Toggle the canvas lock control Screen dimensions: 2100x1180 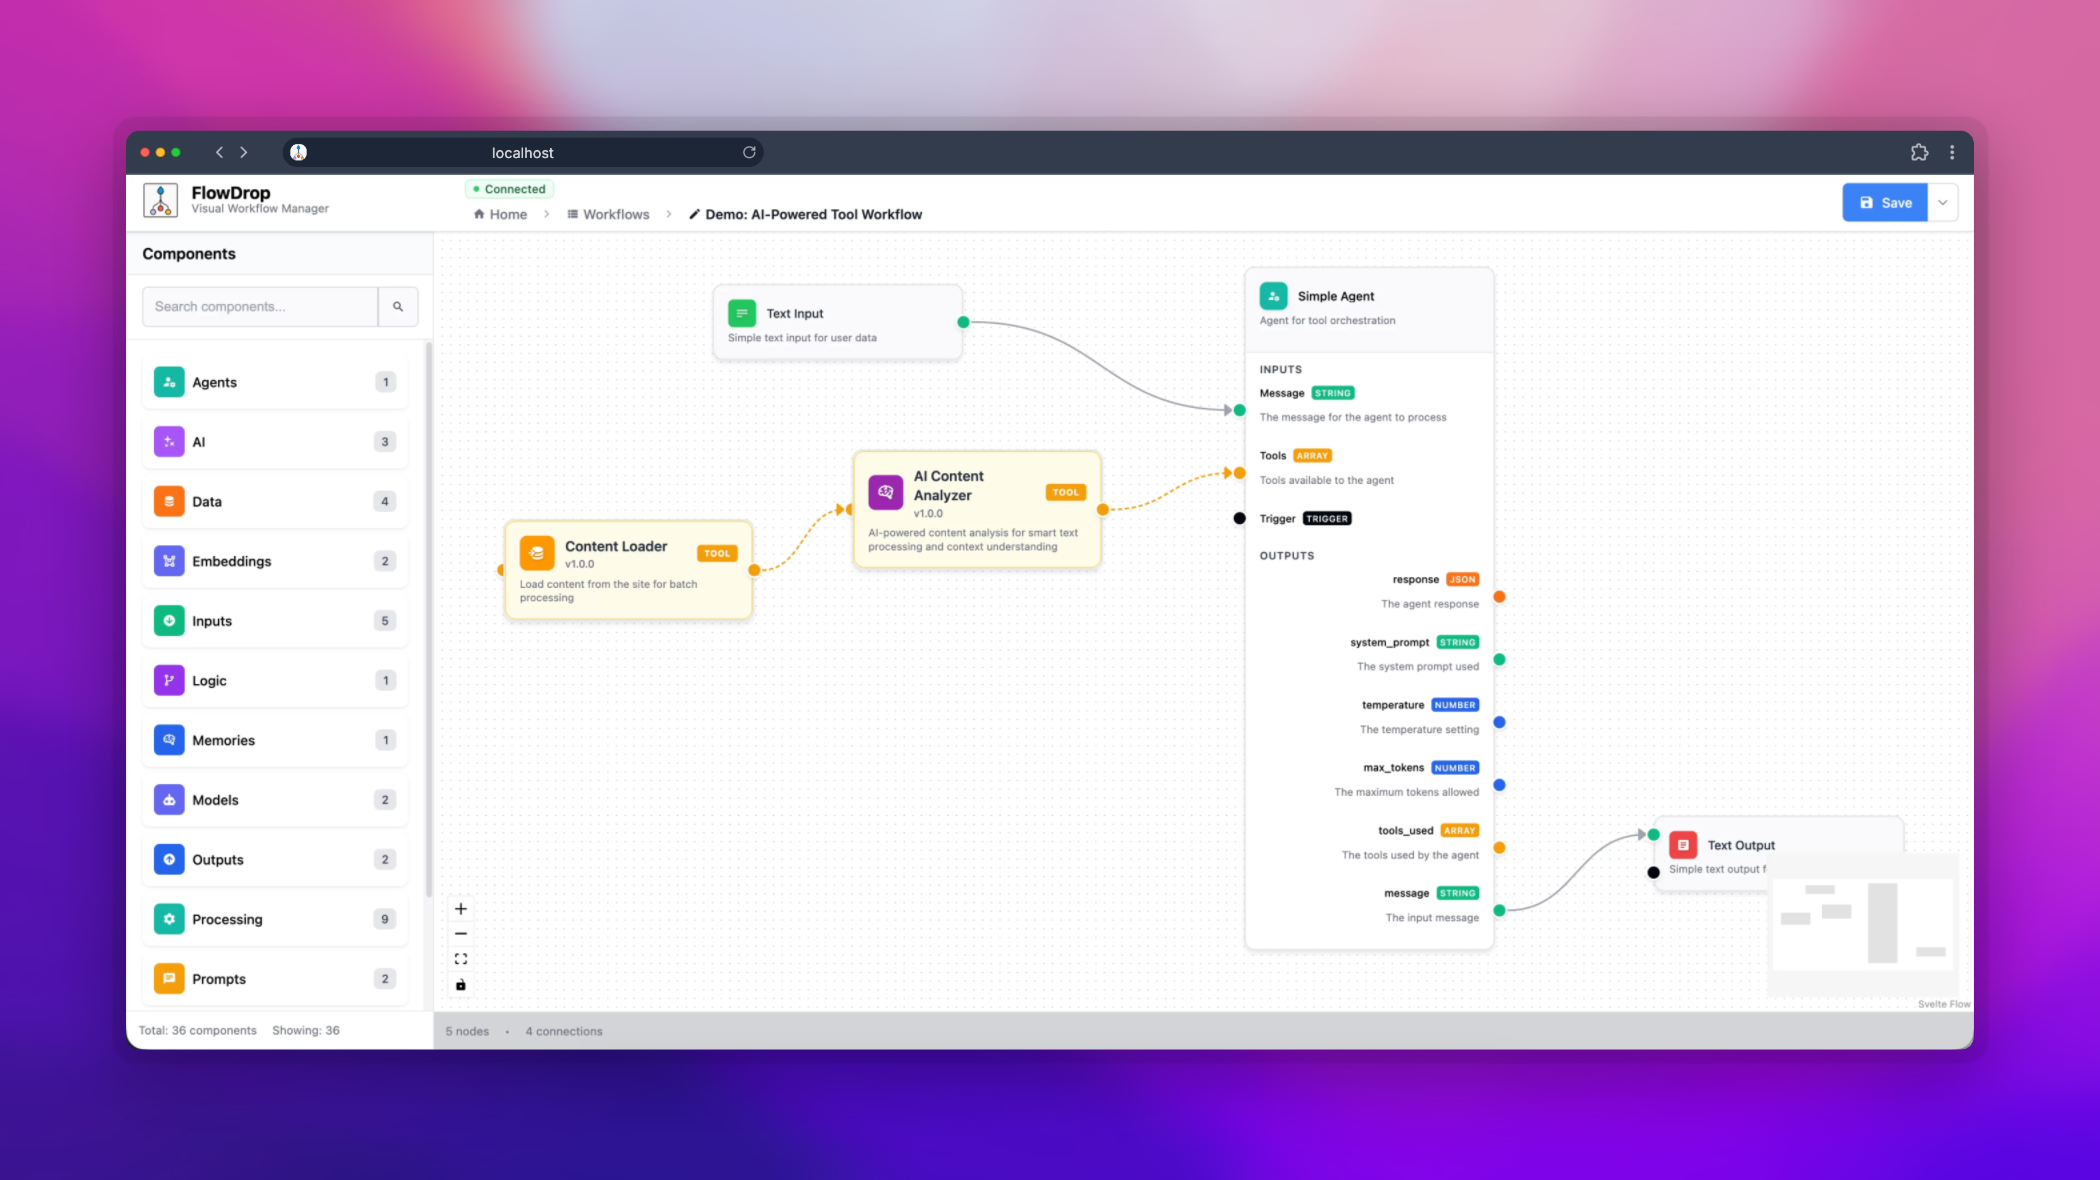coord(461,984)
